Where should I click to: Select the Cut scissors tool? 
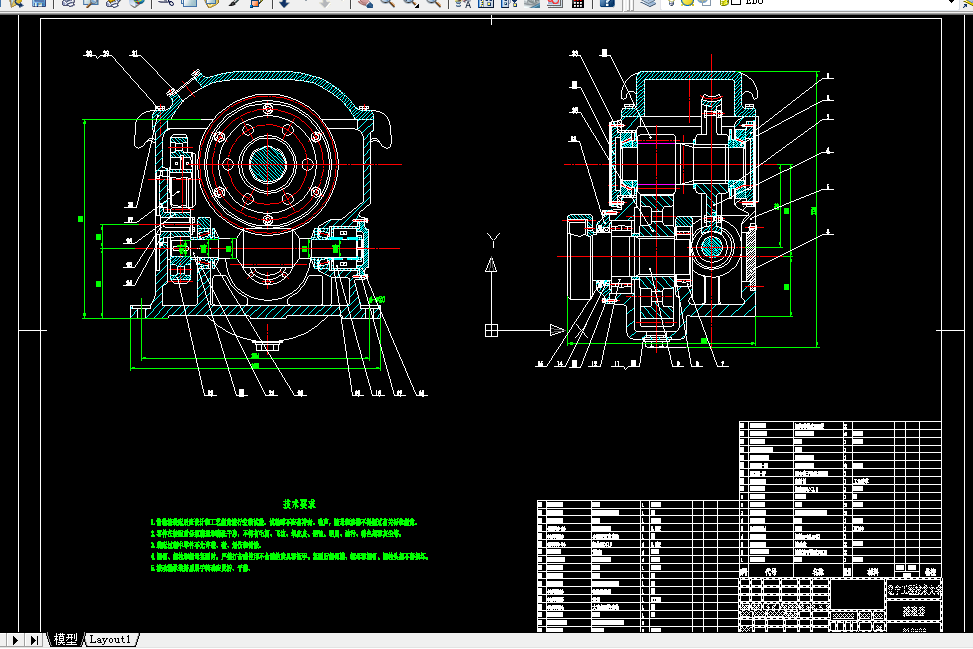click(x=166, y=2)
